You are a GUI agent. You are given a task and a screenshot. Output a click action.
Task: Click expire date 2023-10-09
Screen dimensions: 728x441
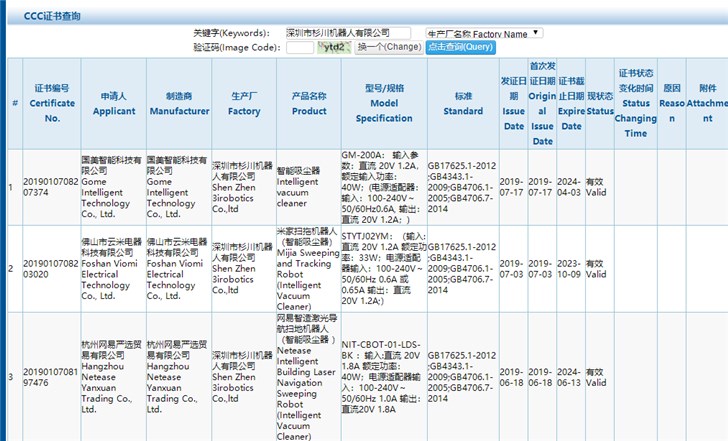pyautogui.click(x=569, y=268)
